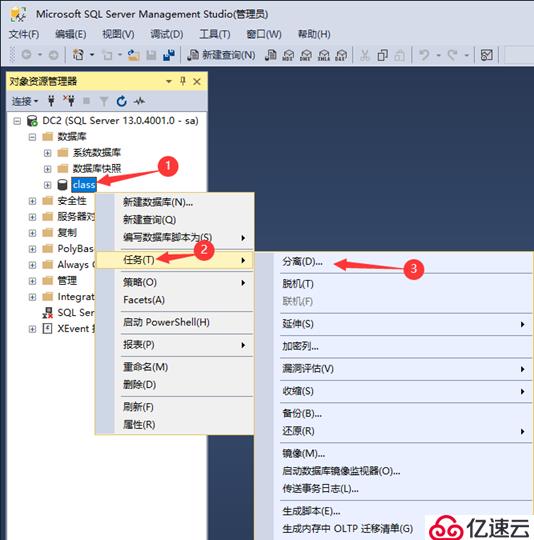Open the 调试(D) menu
The height and width of the screenshot is (540, 534).
tap(167, 34)
